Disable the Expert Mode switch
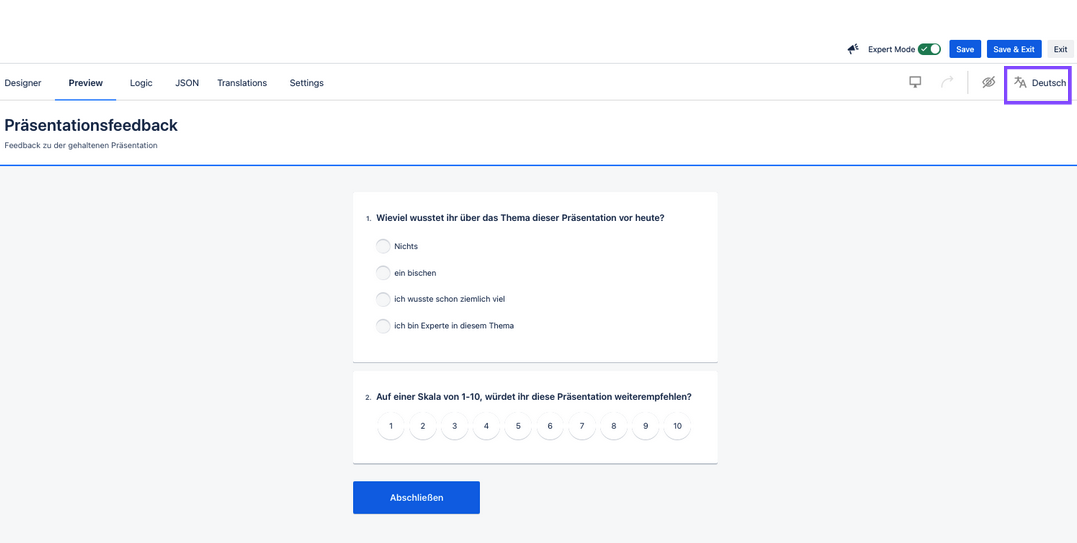The width and height of the screenshot is (1077, 543). click(x=930, y=49)
